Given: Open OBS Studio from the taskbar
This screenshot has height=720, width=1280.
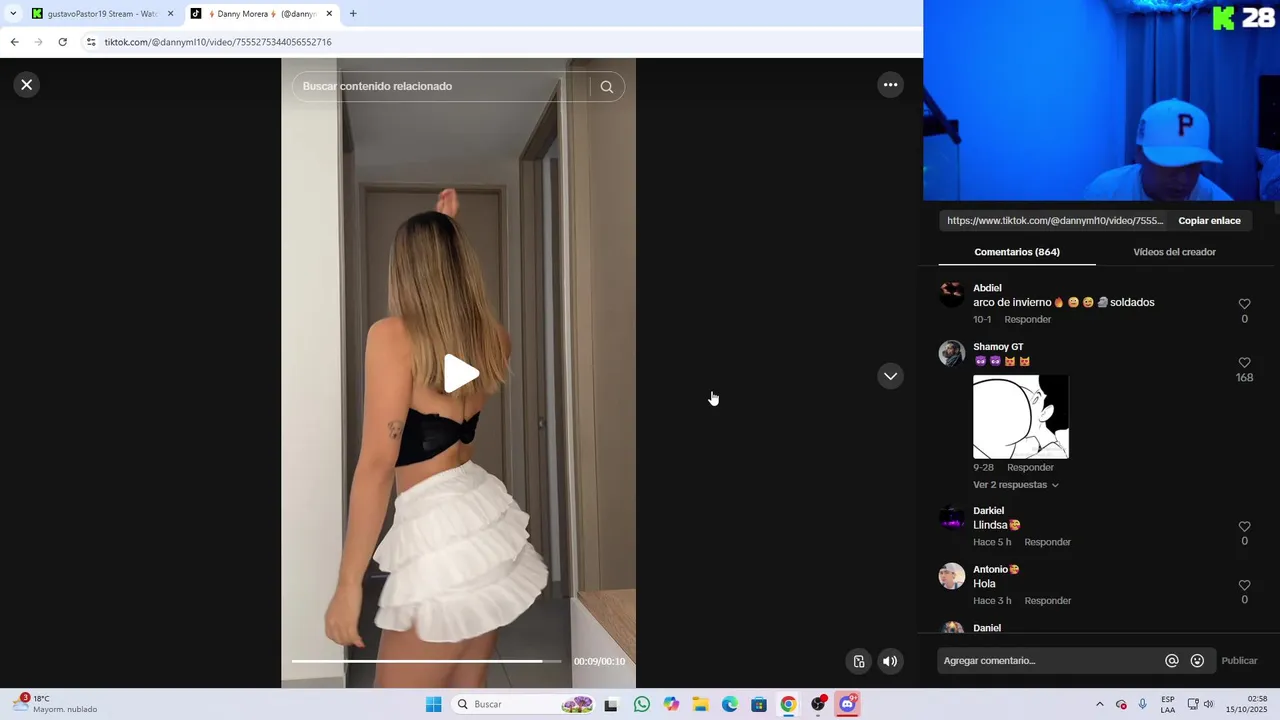Looking at the screenshot, I should (x=818, y=705).
